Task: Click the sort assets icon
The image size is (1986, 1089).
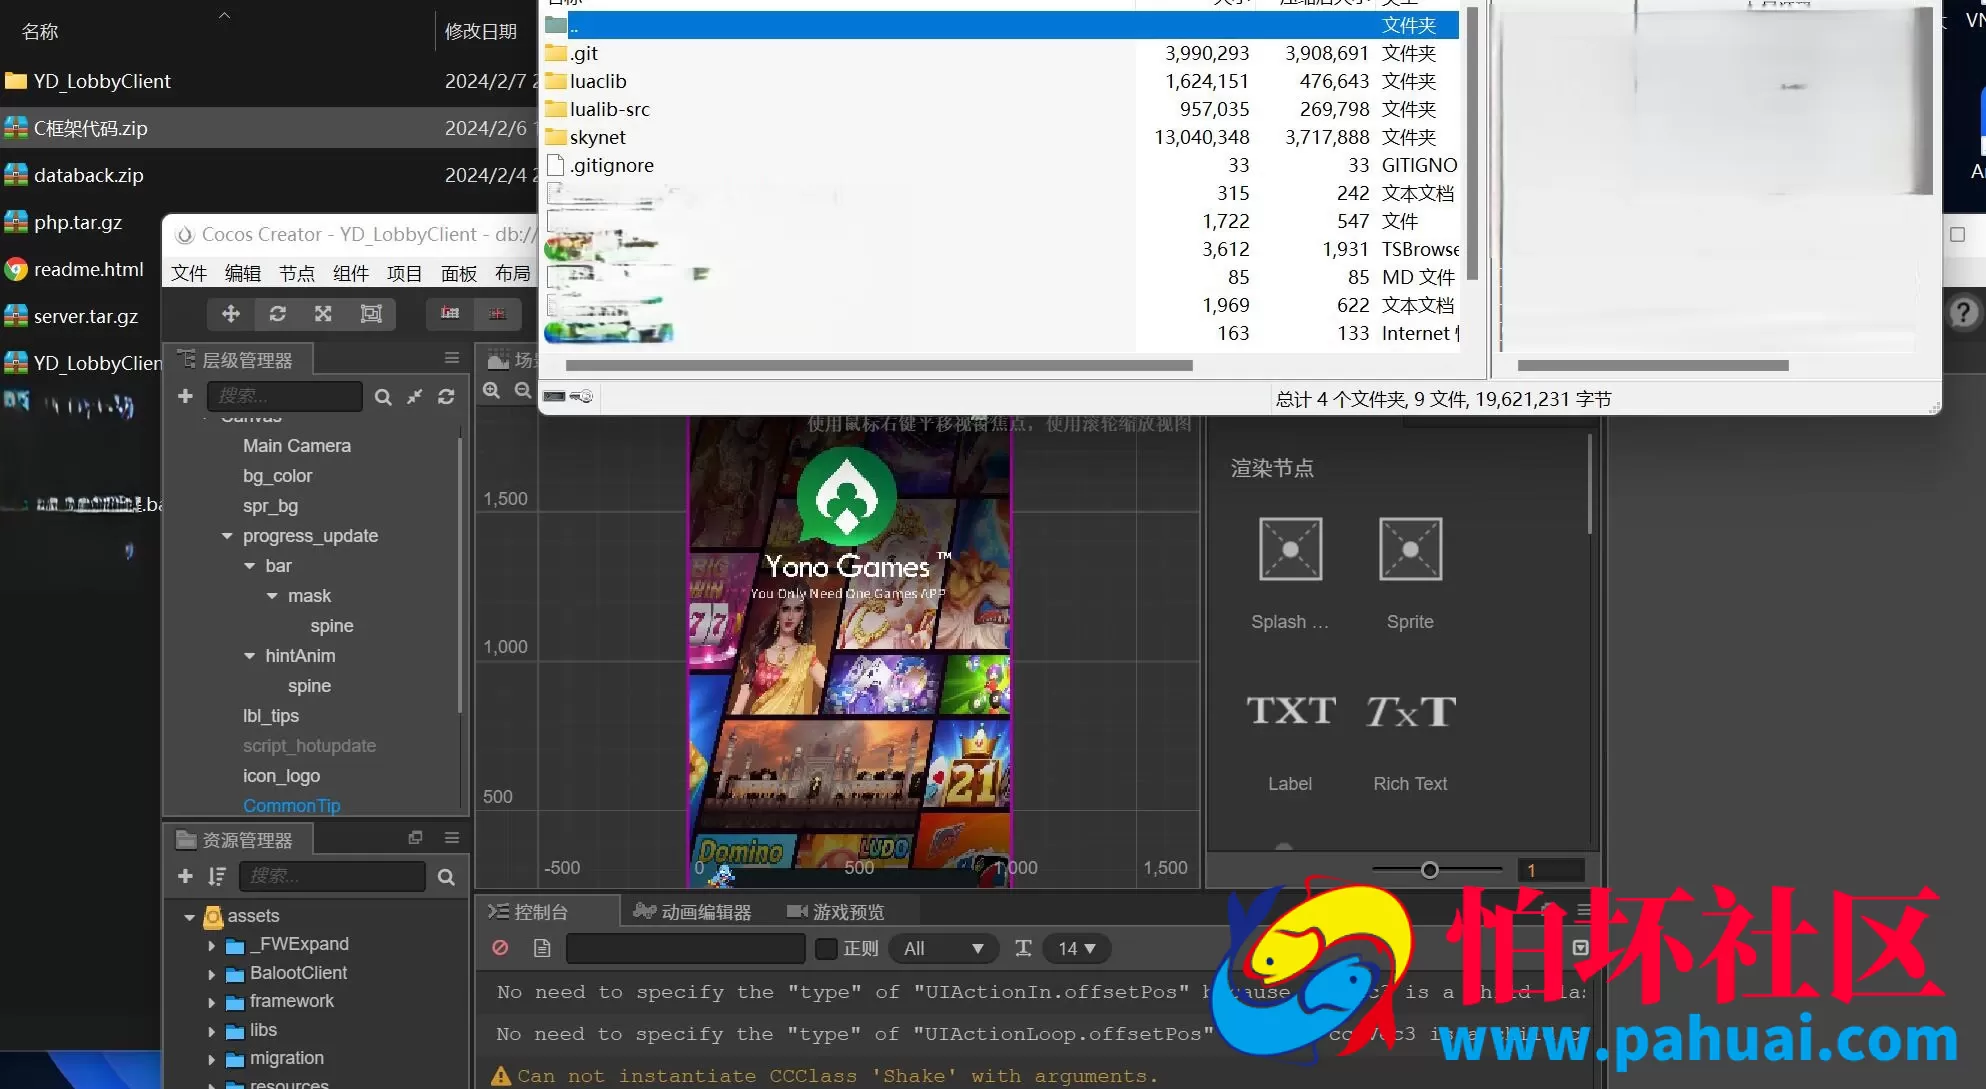Action: 217,877
